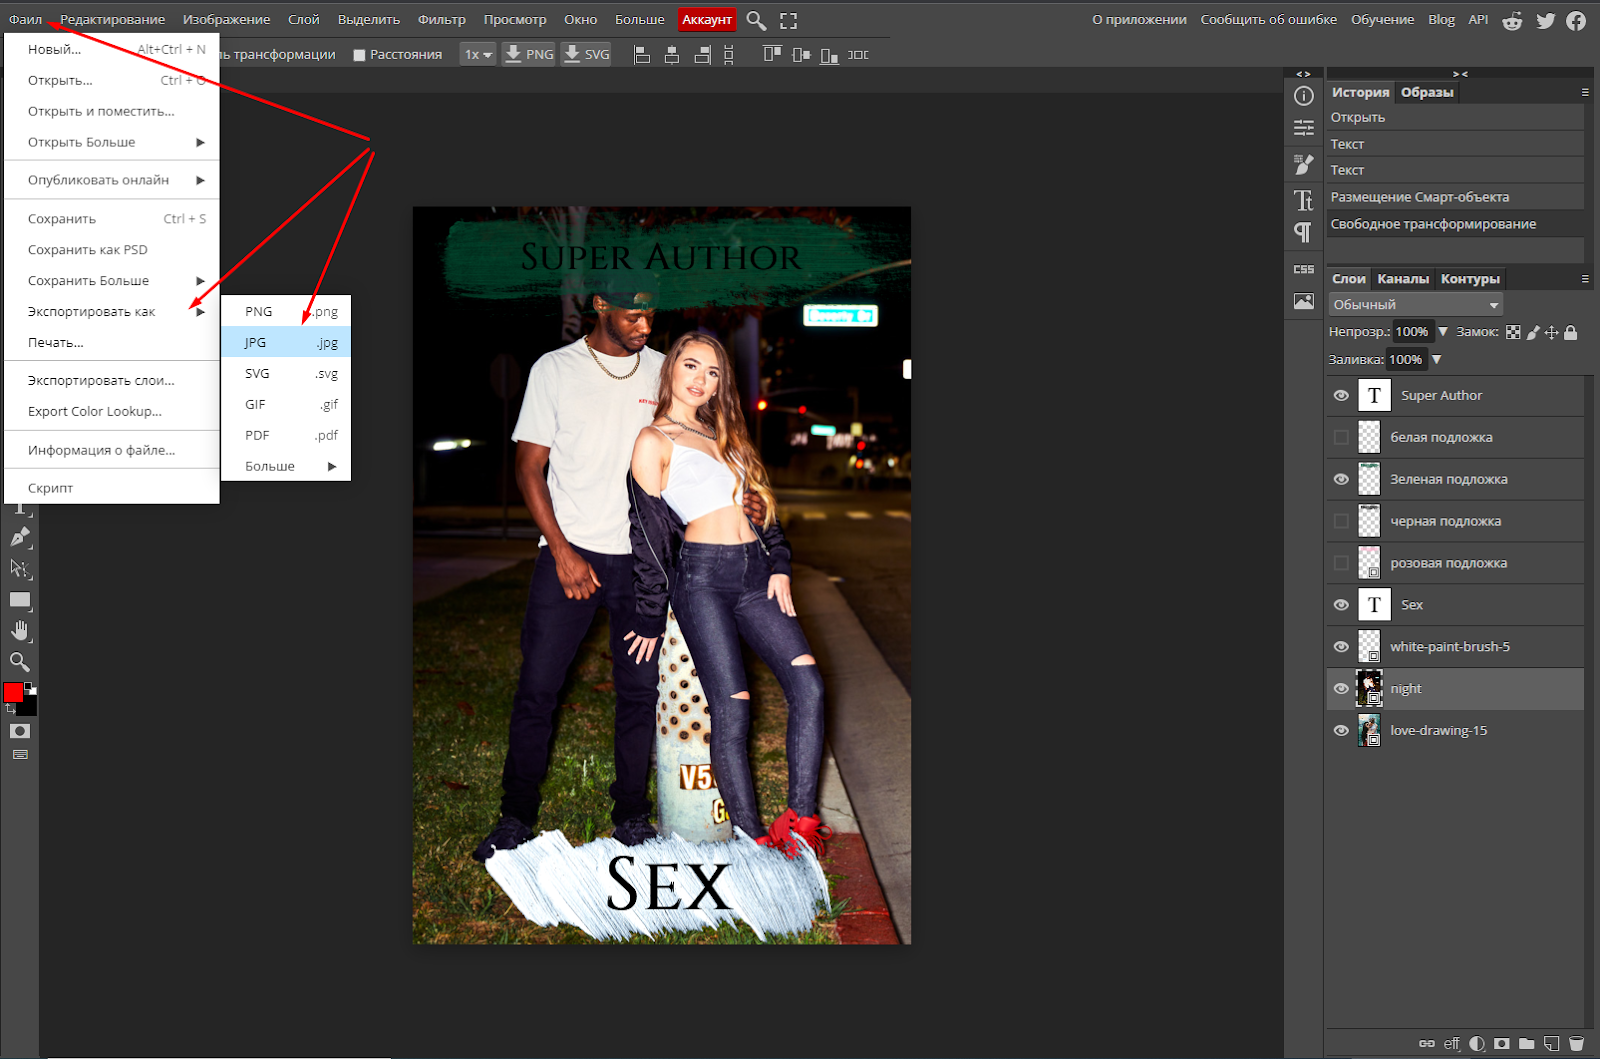
Task: Choose JPG in the export submenu
Action: coord(286,342)
